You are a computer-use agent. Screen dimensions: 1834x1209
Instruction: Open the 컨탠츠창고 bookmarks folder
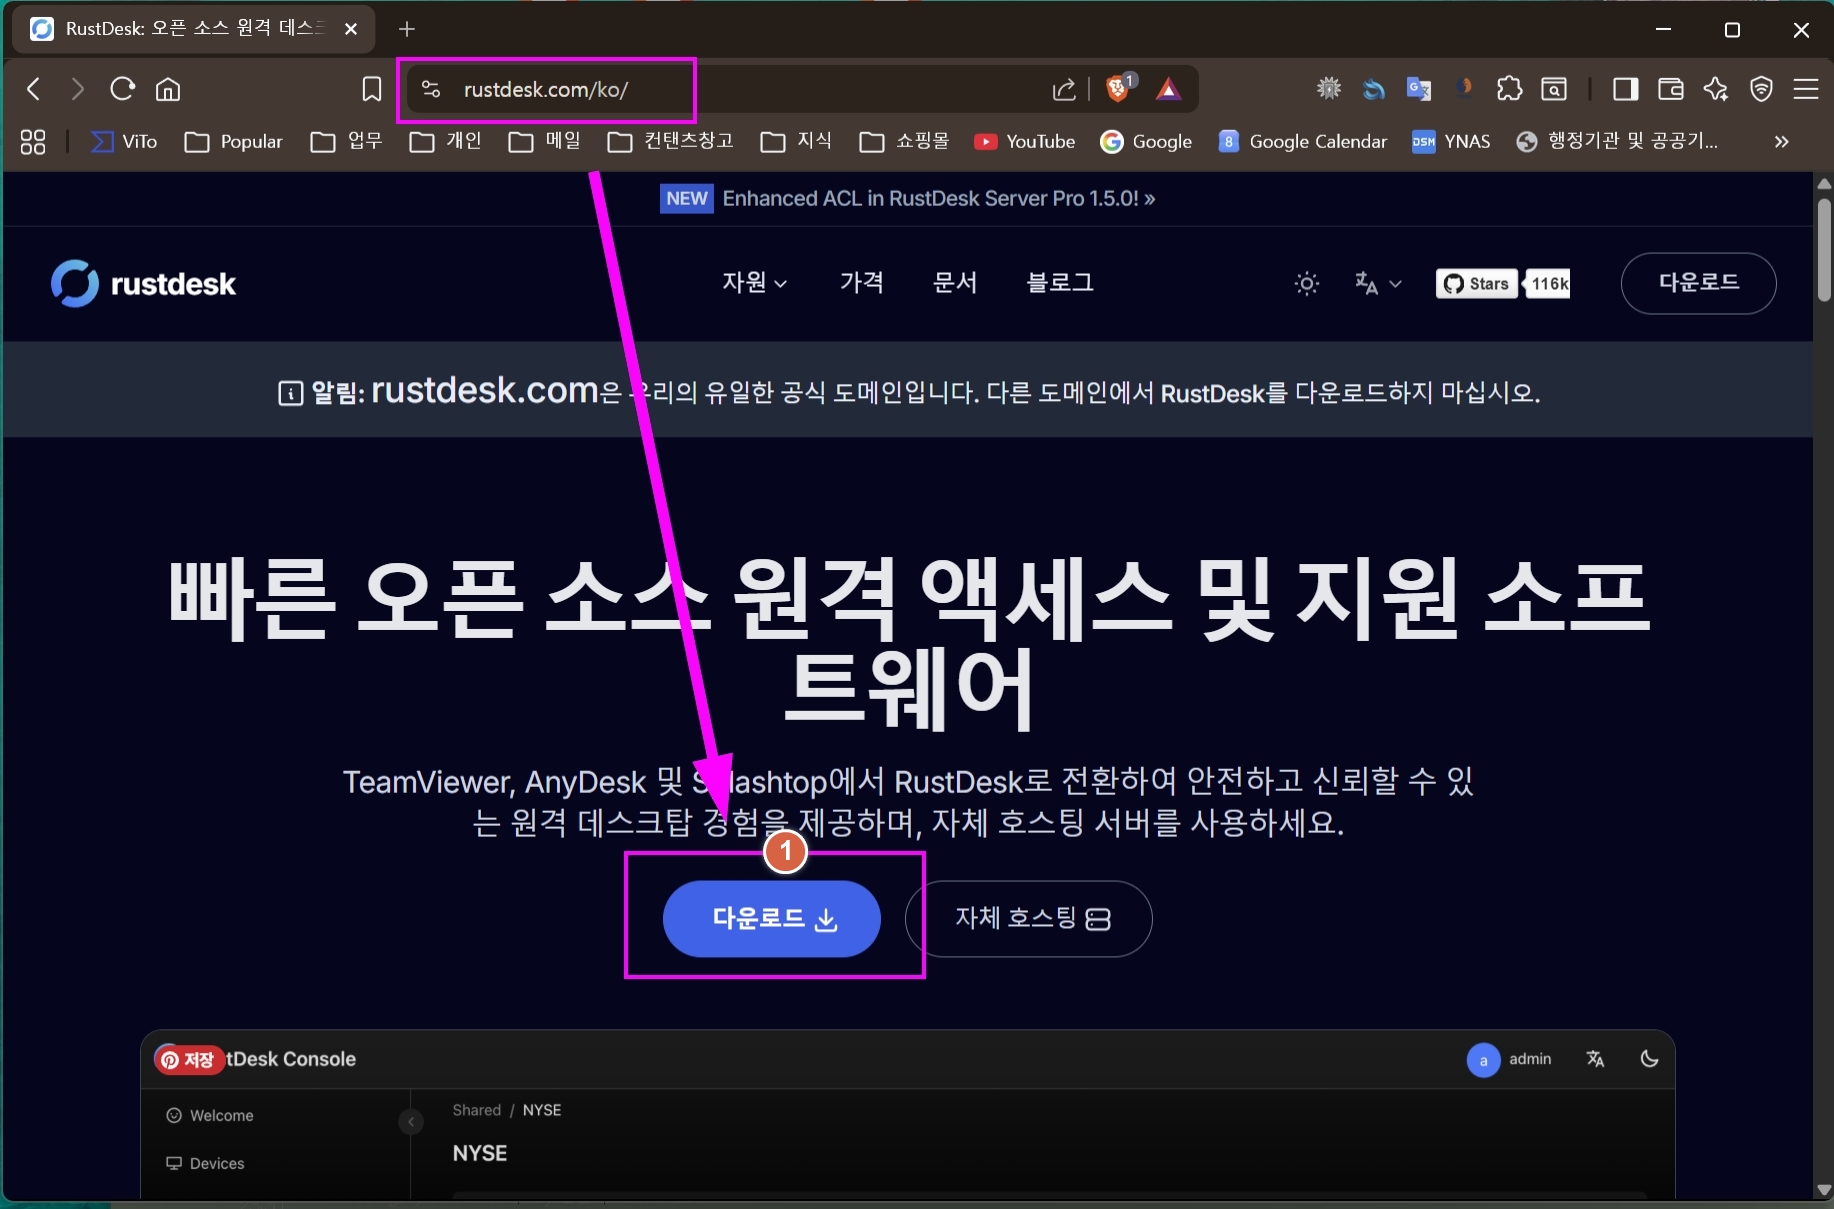pyautogui.click(x=670, y=142)
